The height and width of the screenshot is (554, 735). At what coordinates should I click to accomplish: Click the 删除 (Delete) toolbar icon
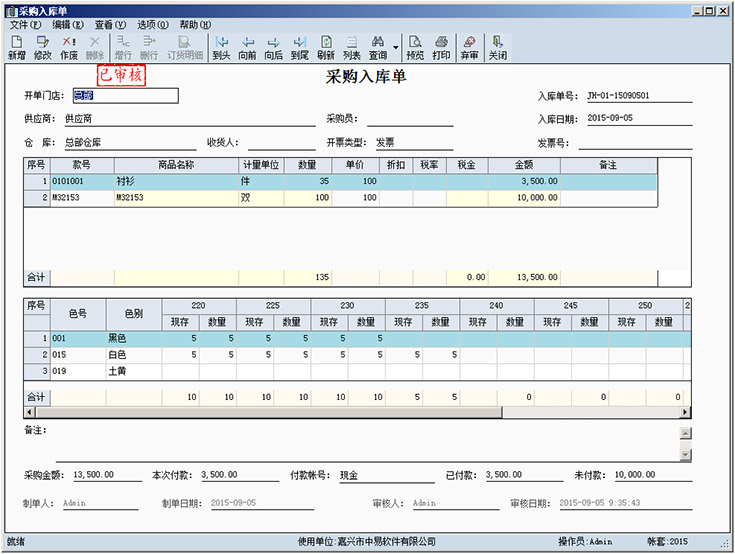(95, 48)
